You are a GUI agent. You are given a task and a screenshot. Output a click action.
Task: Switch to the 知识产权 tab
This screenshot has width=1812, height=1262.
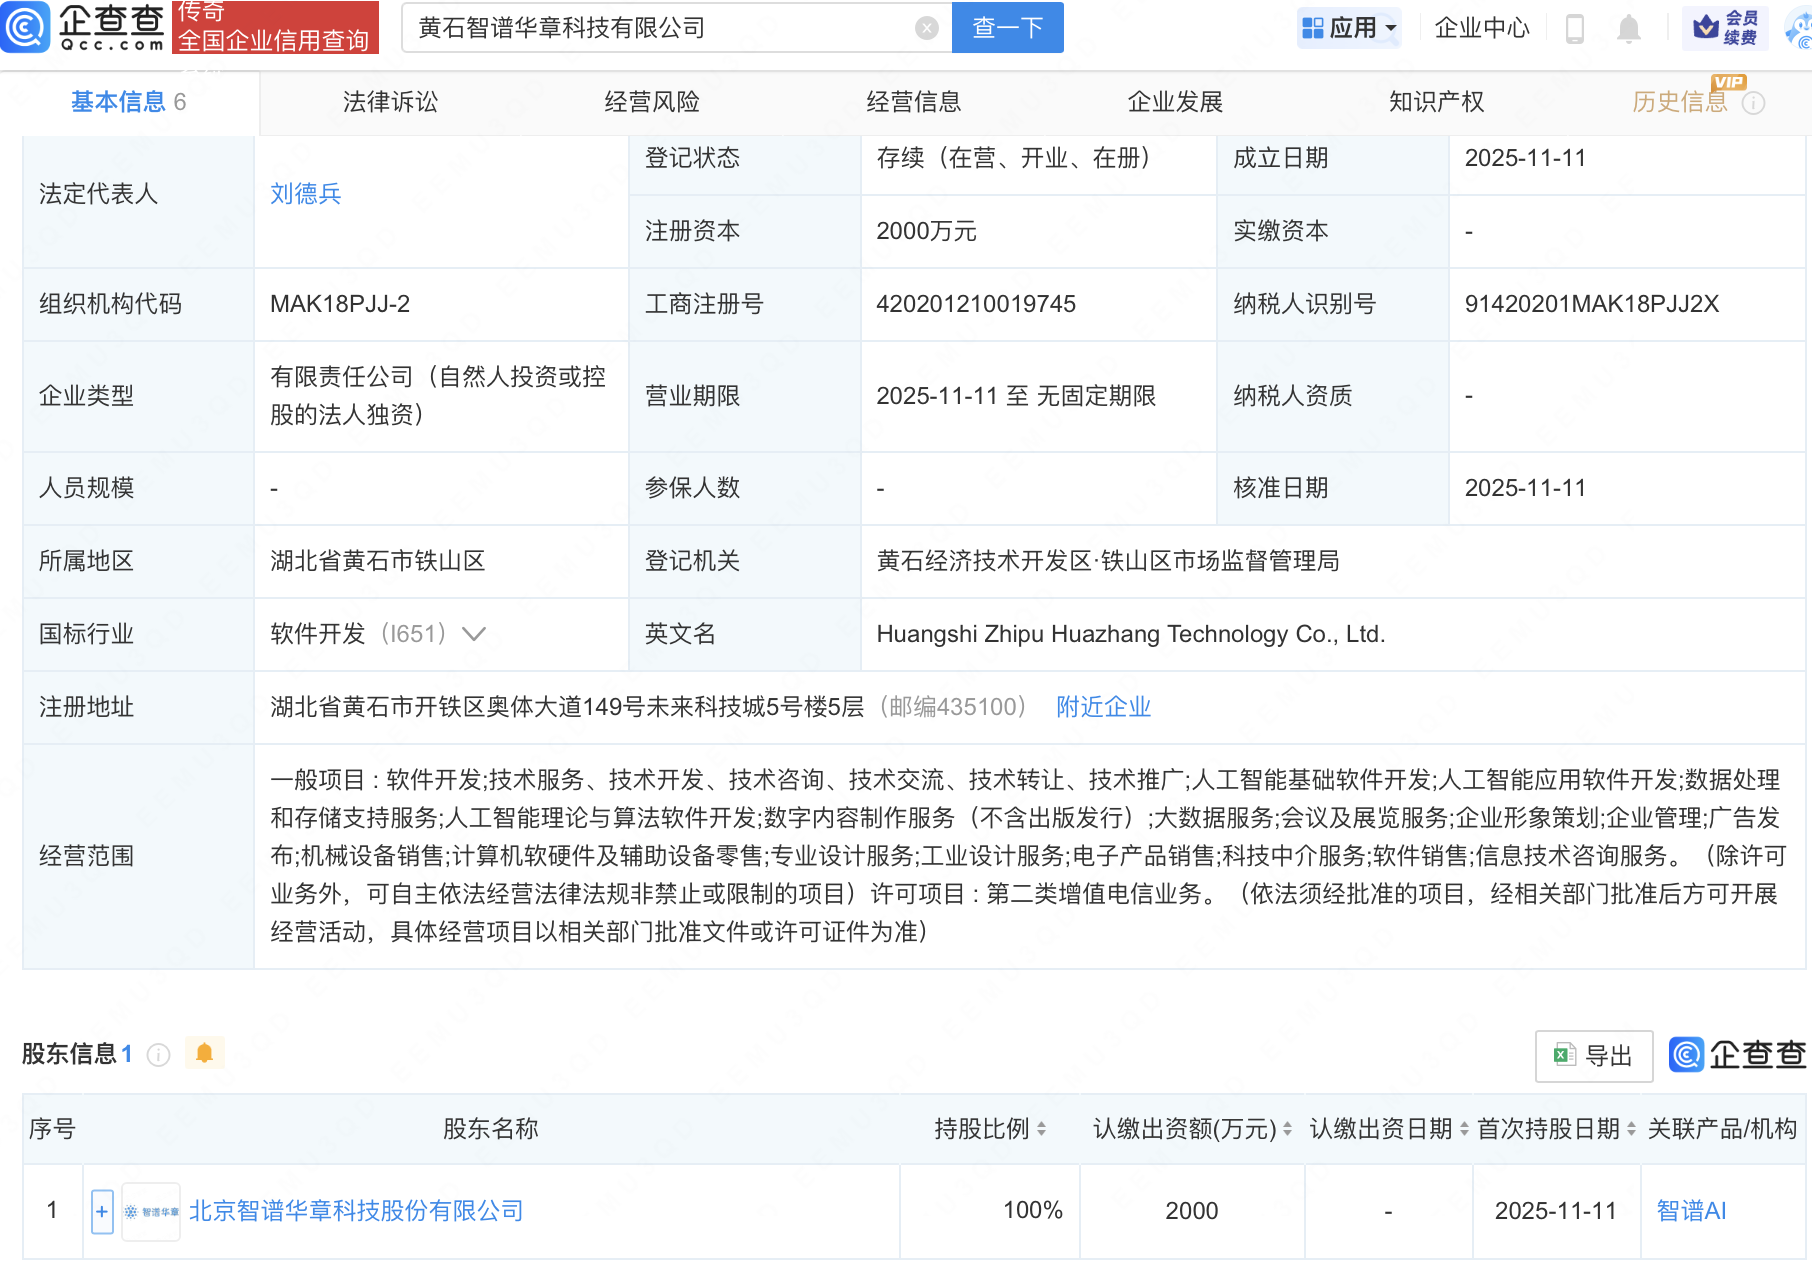click(x=1436, y=102)
